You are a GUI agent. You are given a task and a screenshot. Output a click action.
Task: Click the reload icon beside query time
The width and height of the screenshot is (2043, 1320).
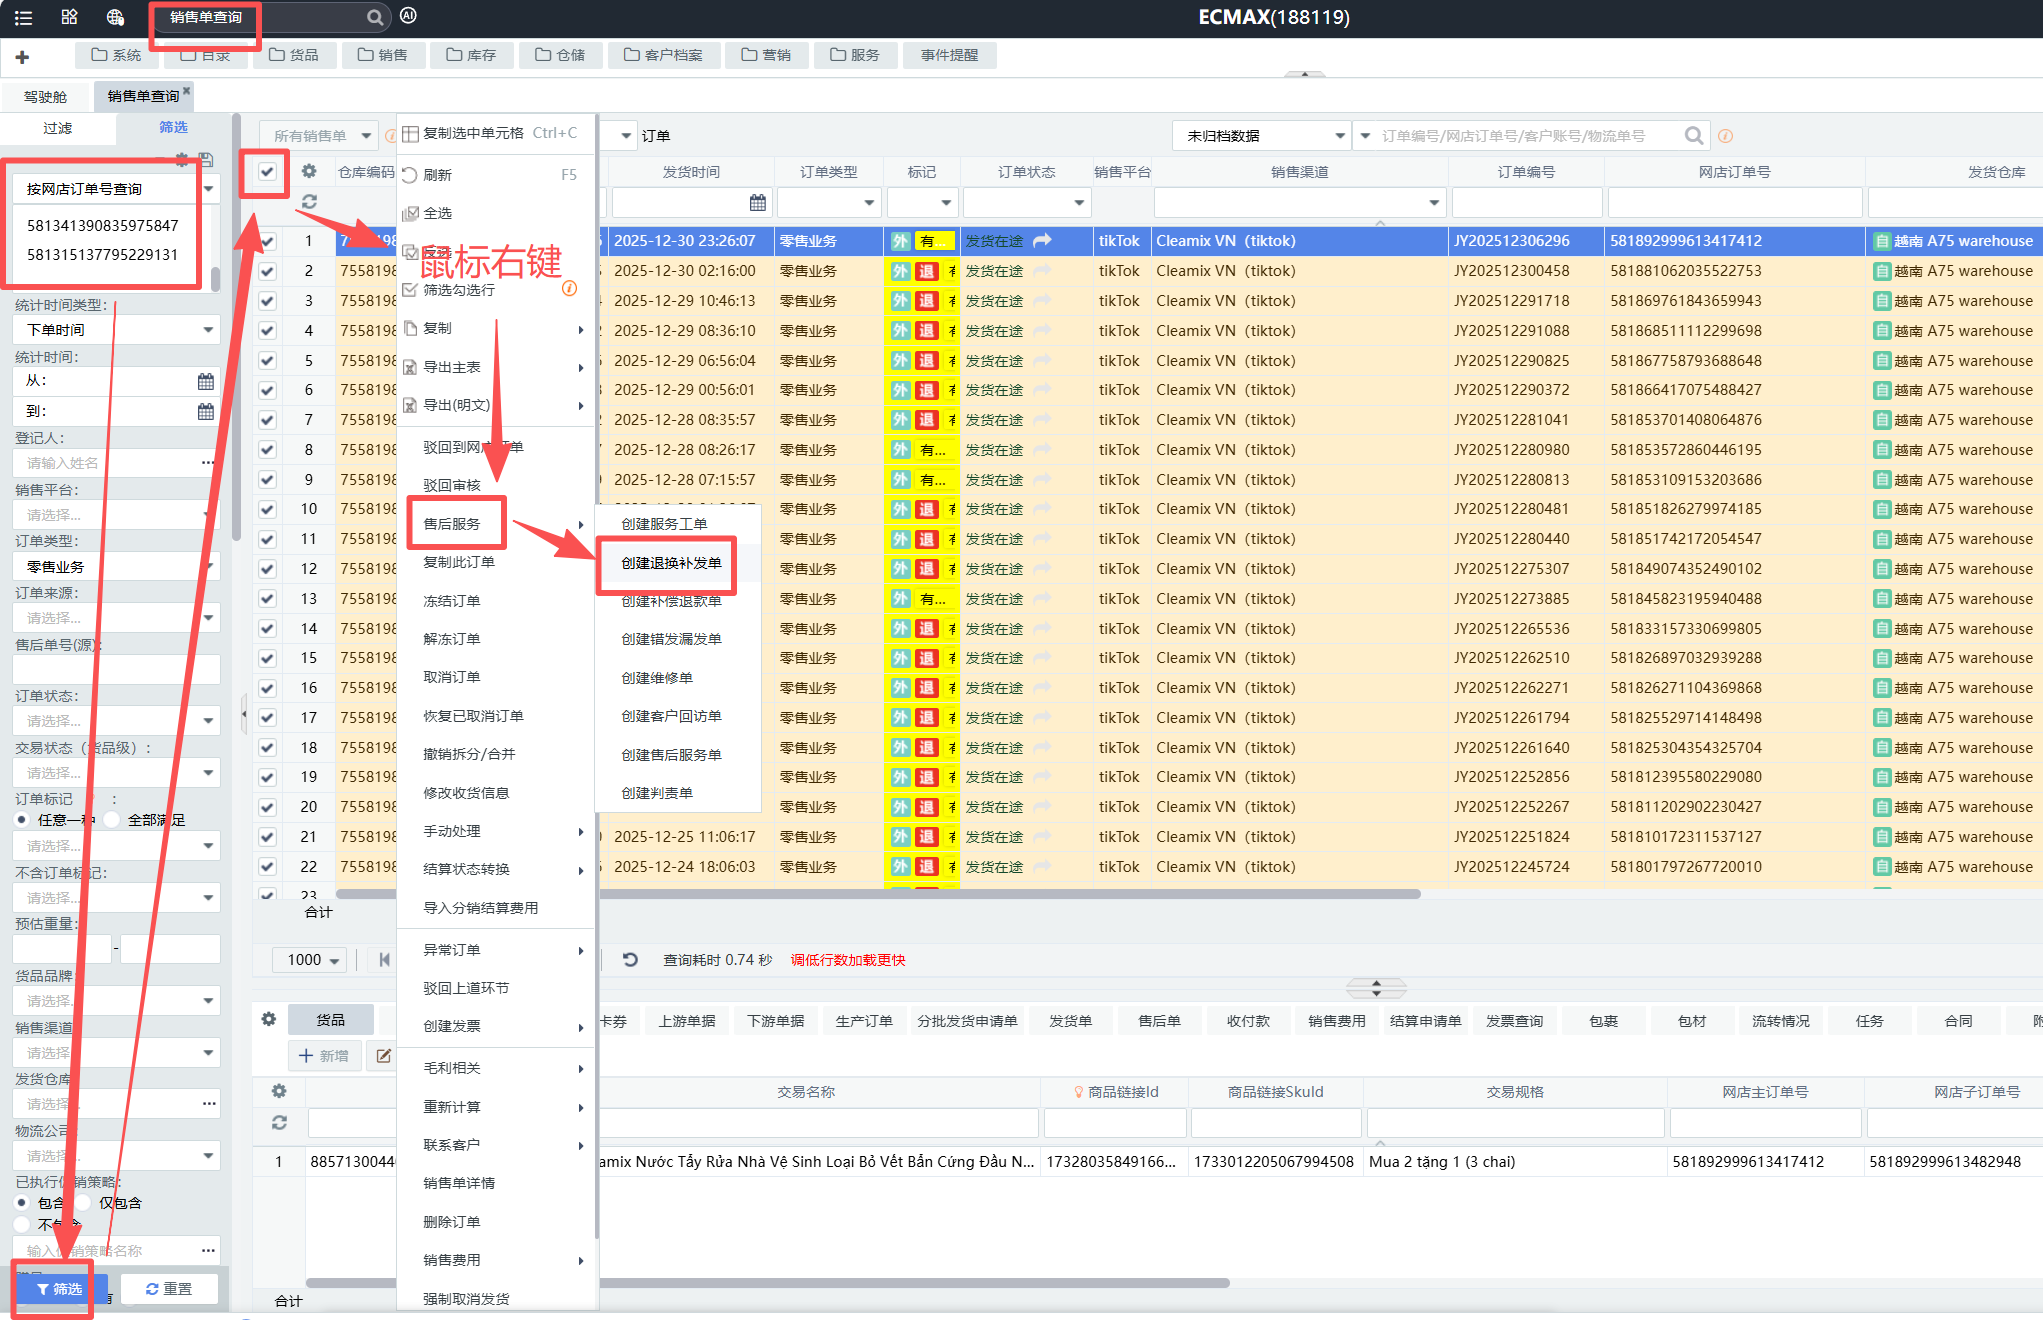[x=630, y=960]
